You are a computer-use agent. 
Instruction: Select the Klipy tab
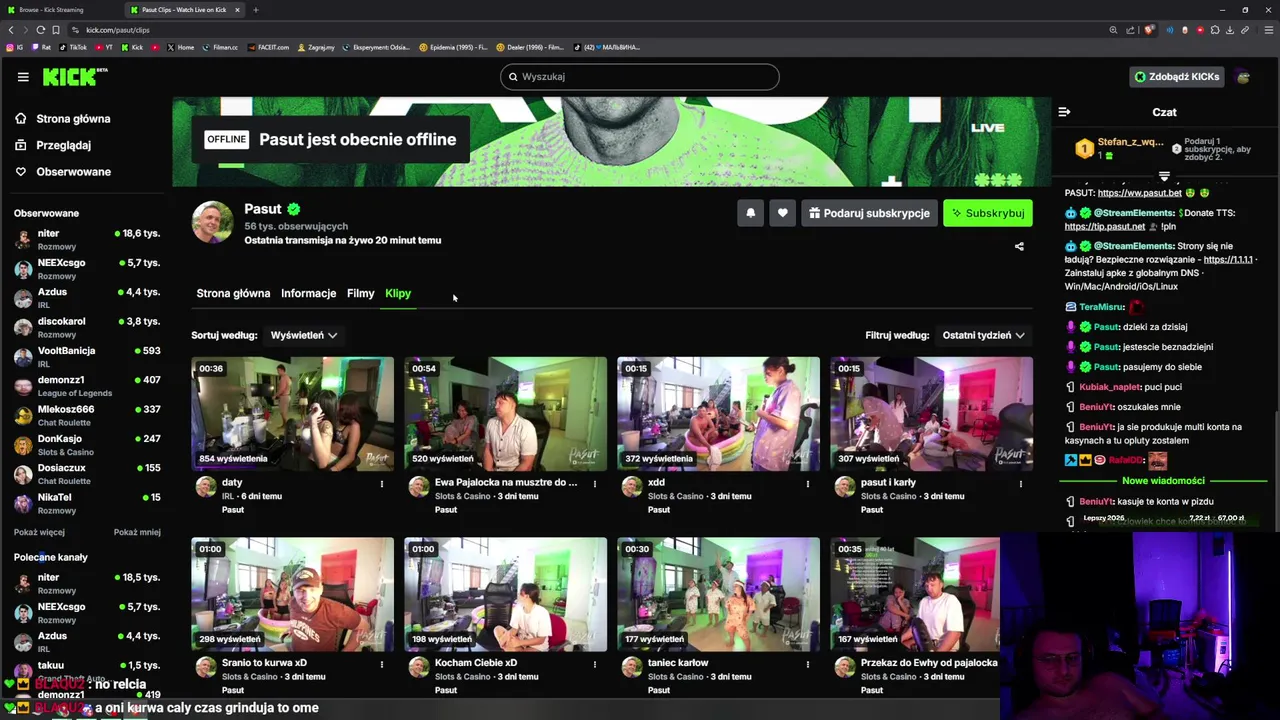[398, 293]
